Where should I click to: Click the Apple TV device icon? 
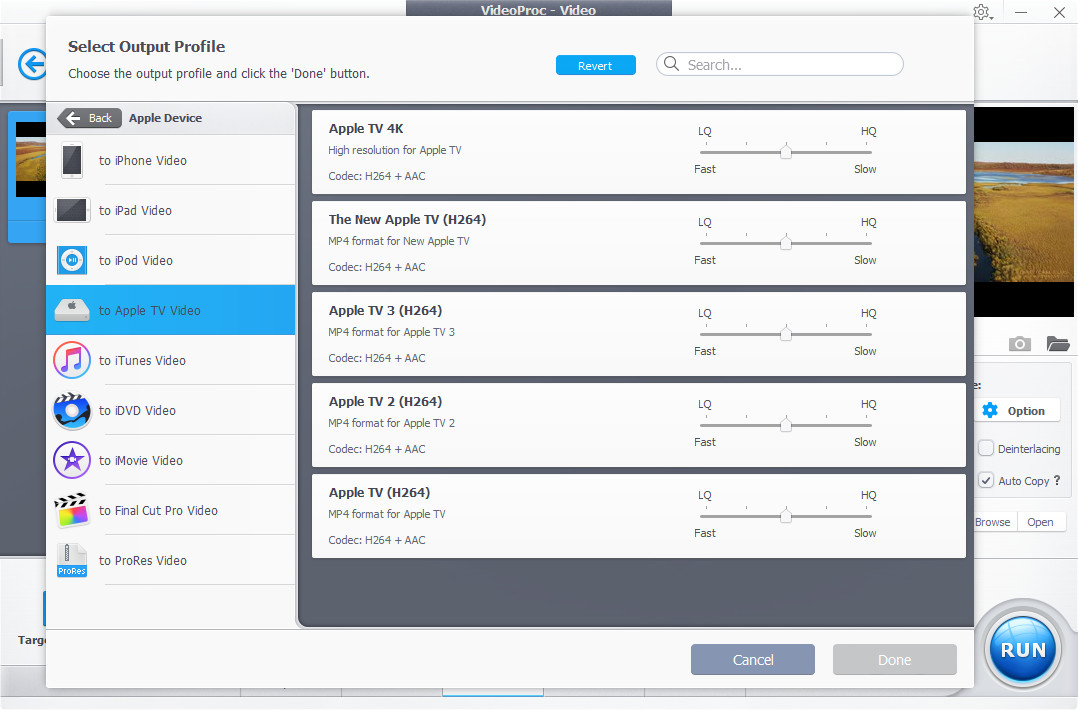pos(72,310)
